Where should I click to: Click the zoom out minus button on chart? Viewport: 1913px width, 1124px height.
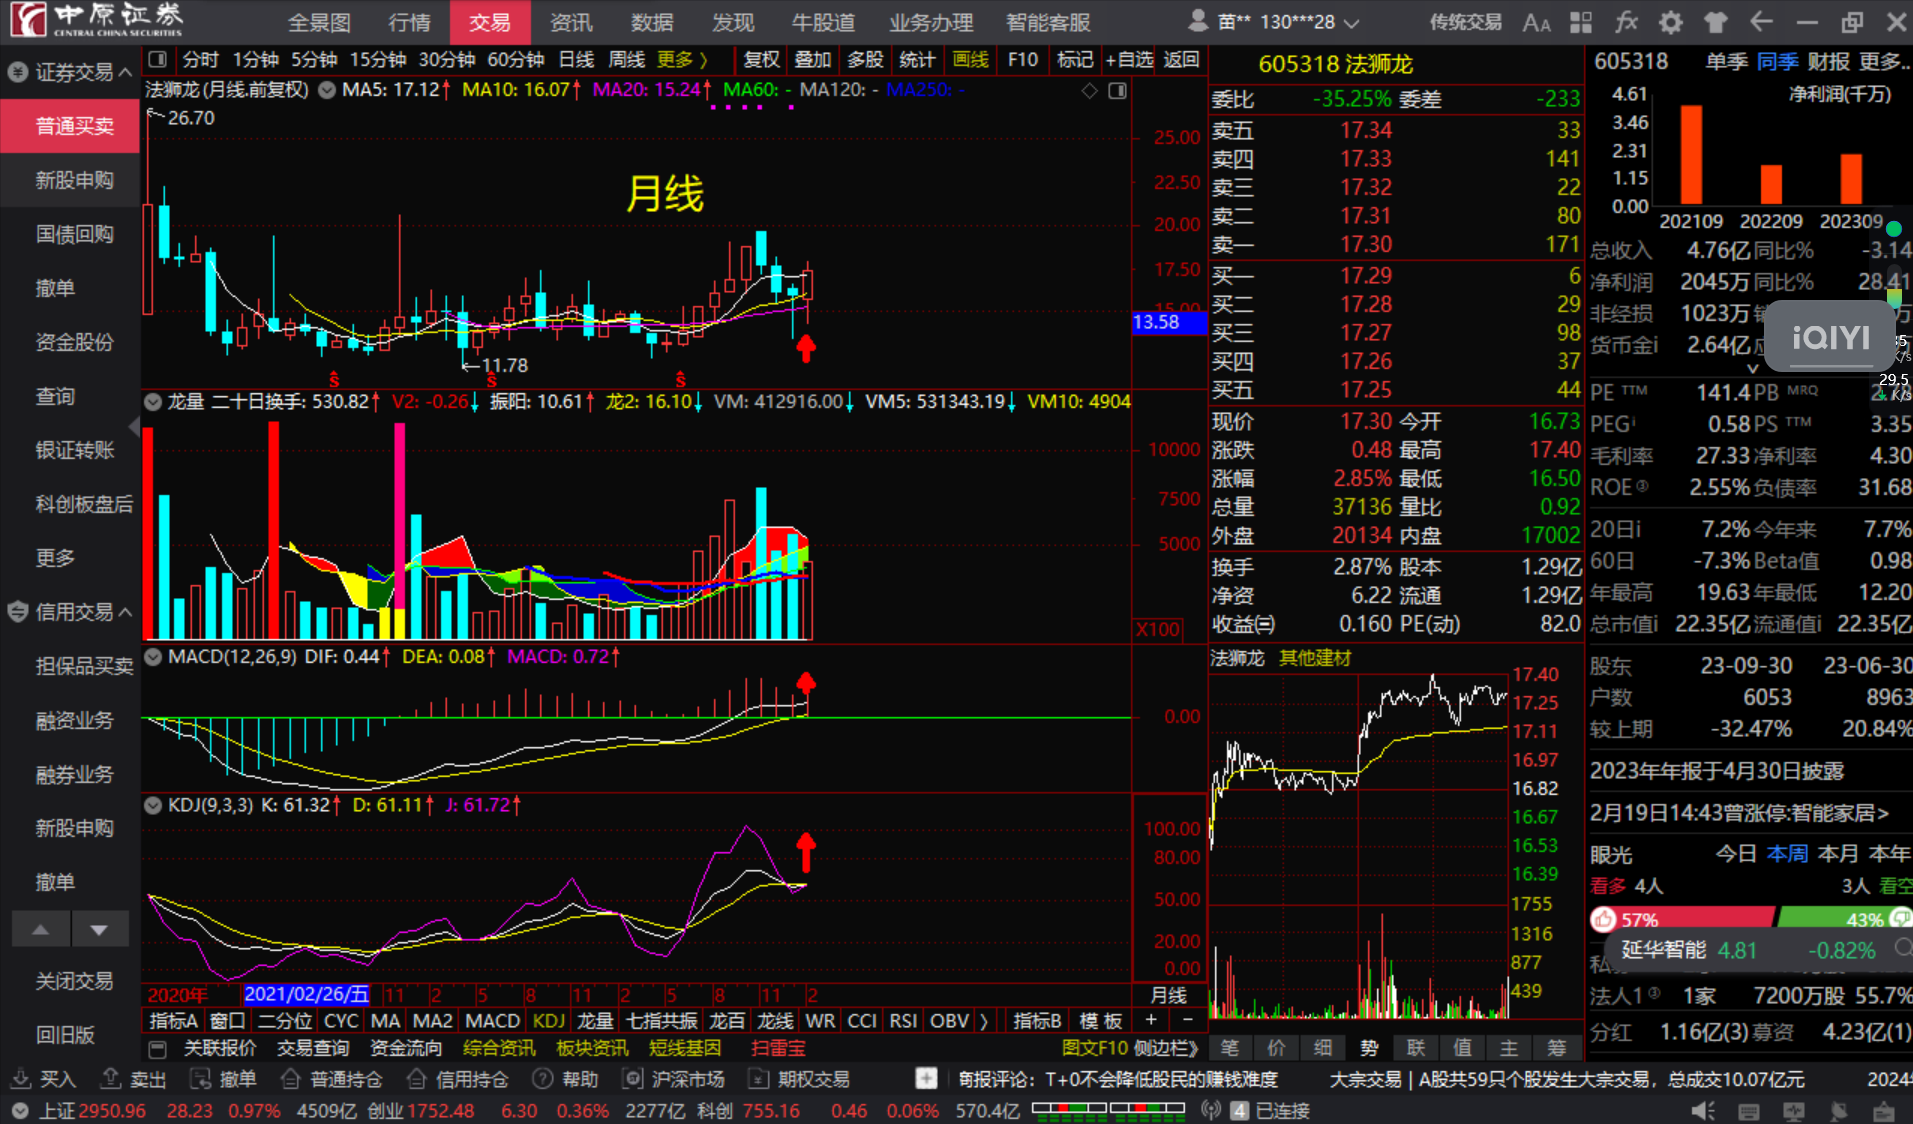click(x=1187, y=1020)
